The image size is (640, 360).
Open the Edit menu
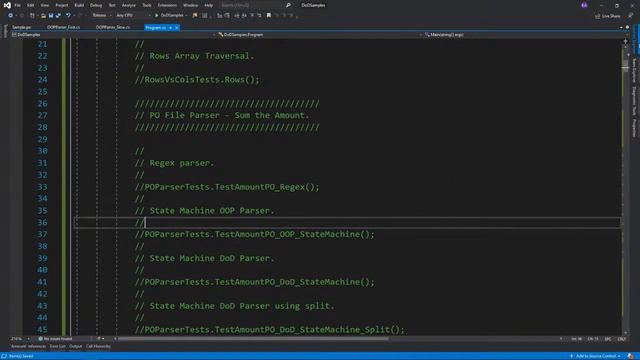(31, 5)
